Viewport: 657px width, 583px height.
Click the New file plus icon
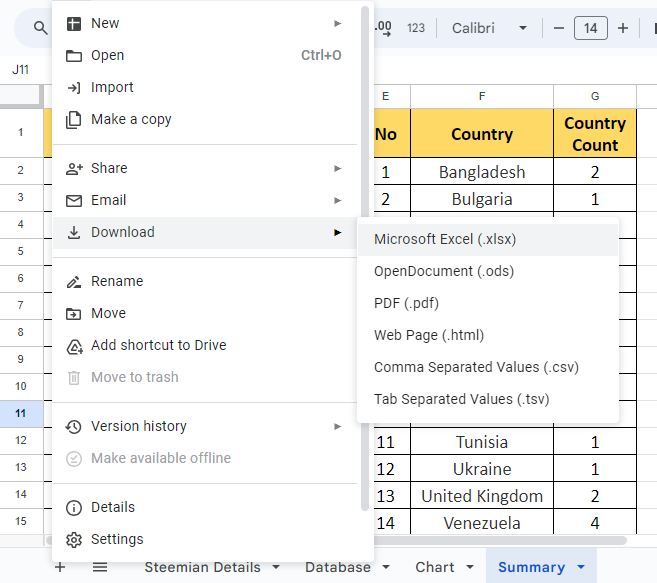(73, 23)
